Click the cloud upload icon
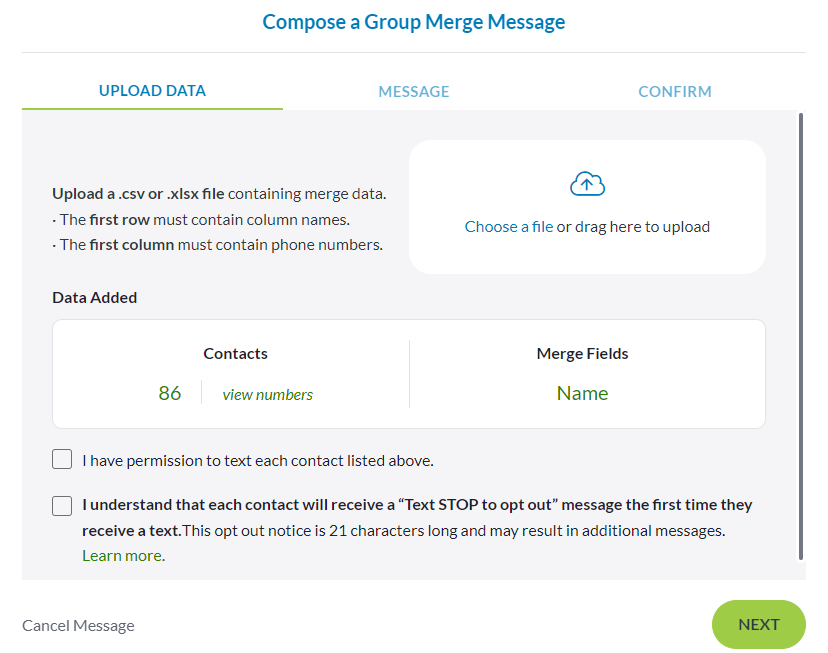The image size is (828, 653). pyautogui.click(x=587, y=184)
